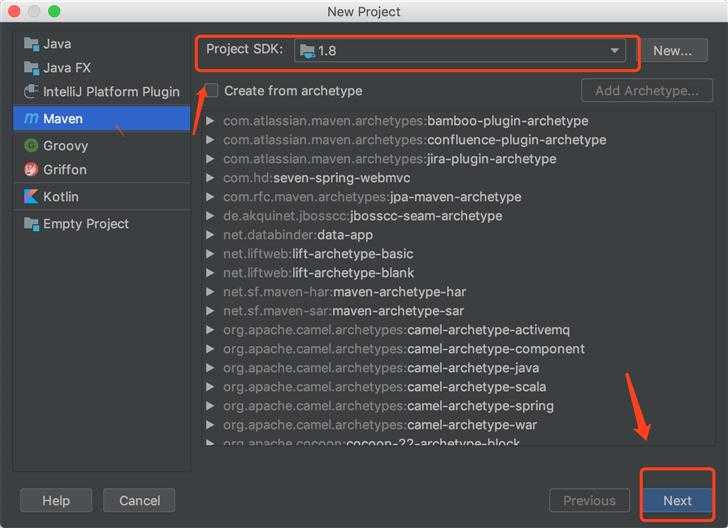The image size is (728, 528).
Task: Select camel-archetype-war text row
Action: click(x=380, y=425)
